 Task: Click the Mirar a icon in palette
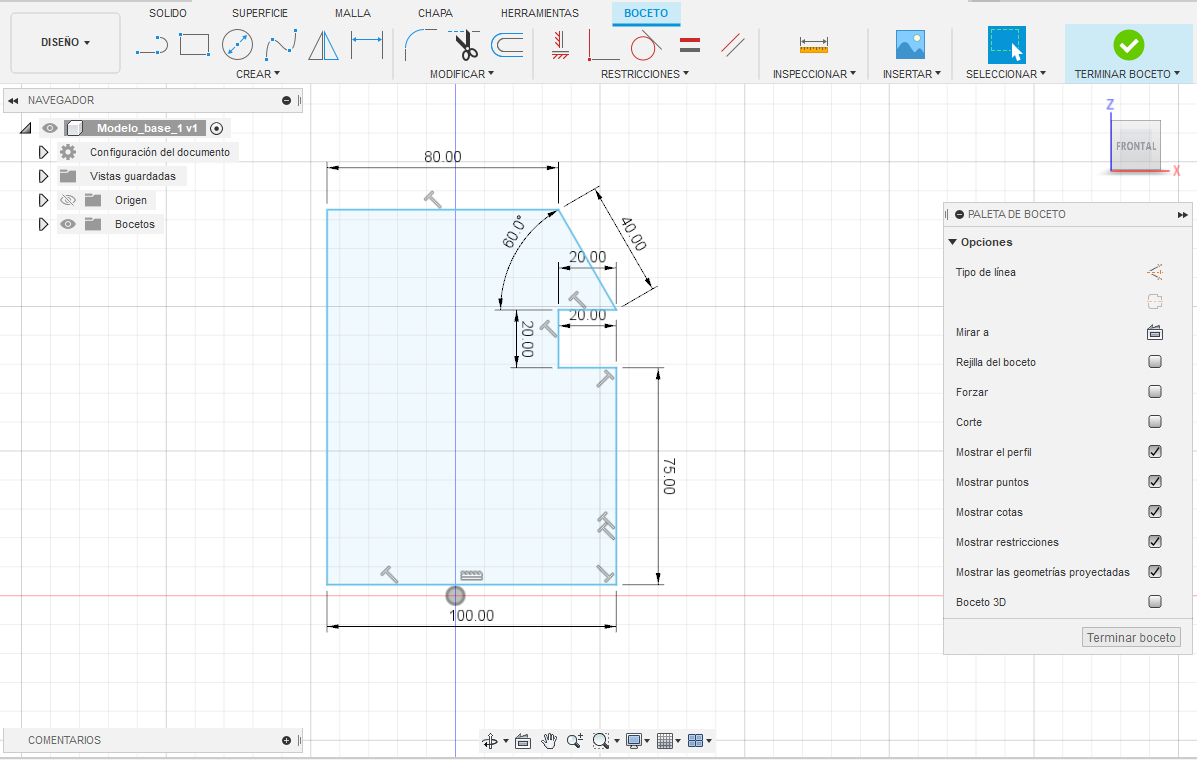coord(1155,332)
